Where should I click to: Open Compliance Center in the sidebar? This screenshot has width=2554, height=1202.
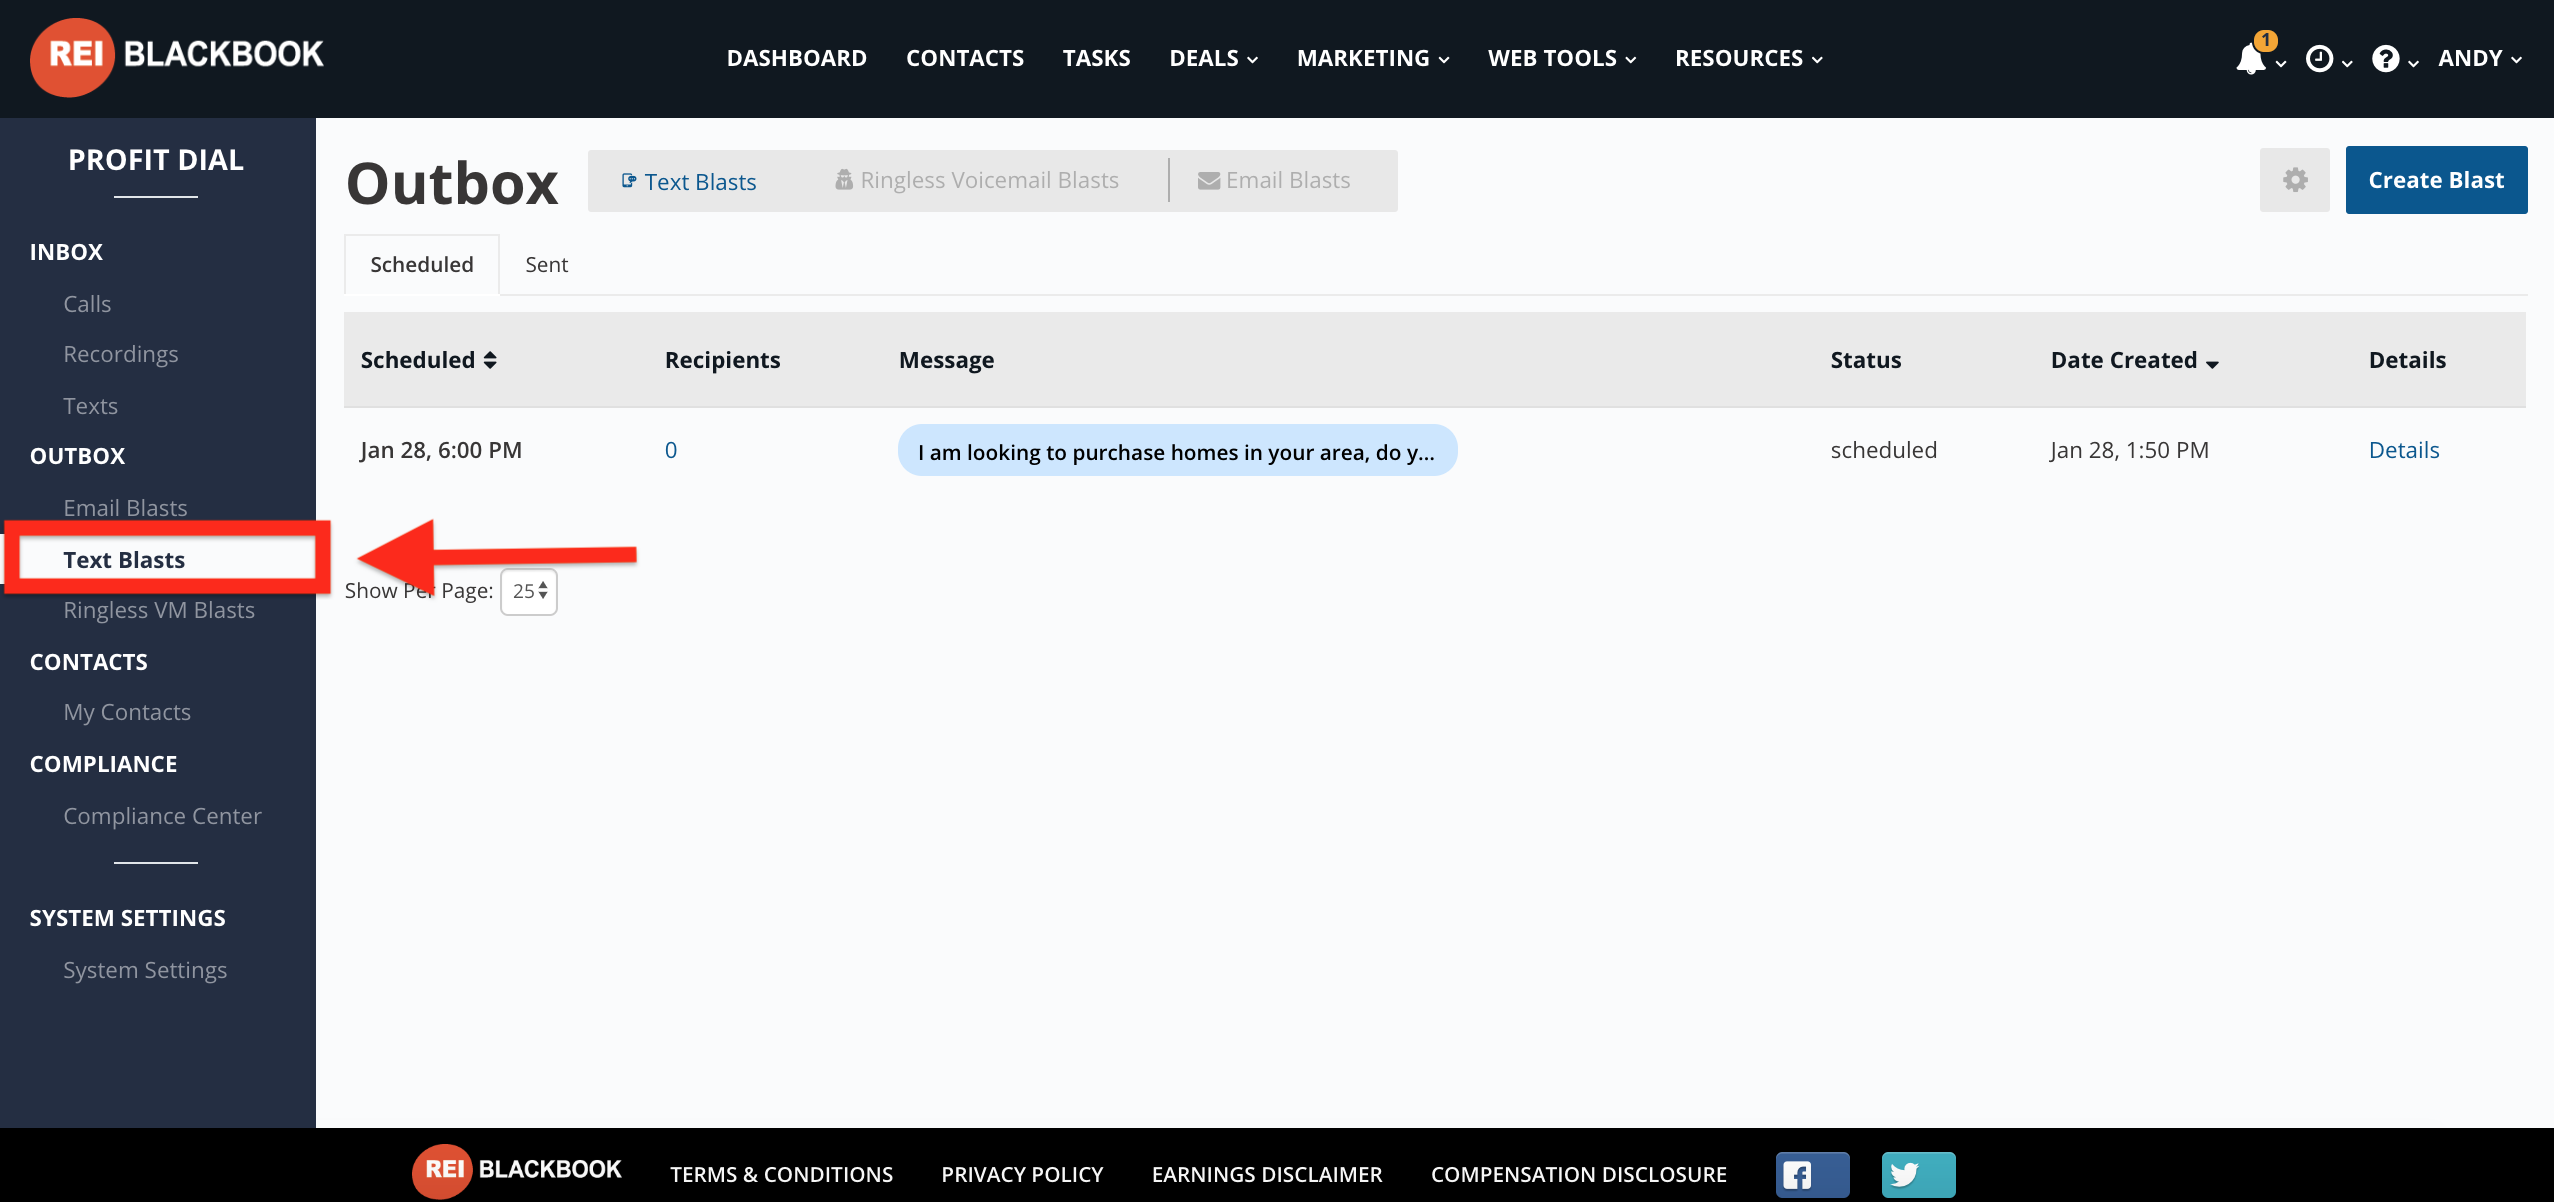coord(162,816)
